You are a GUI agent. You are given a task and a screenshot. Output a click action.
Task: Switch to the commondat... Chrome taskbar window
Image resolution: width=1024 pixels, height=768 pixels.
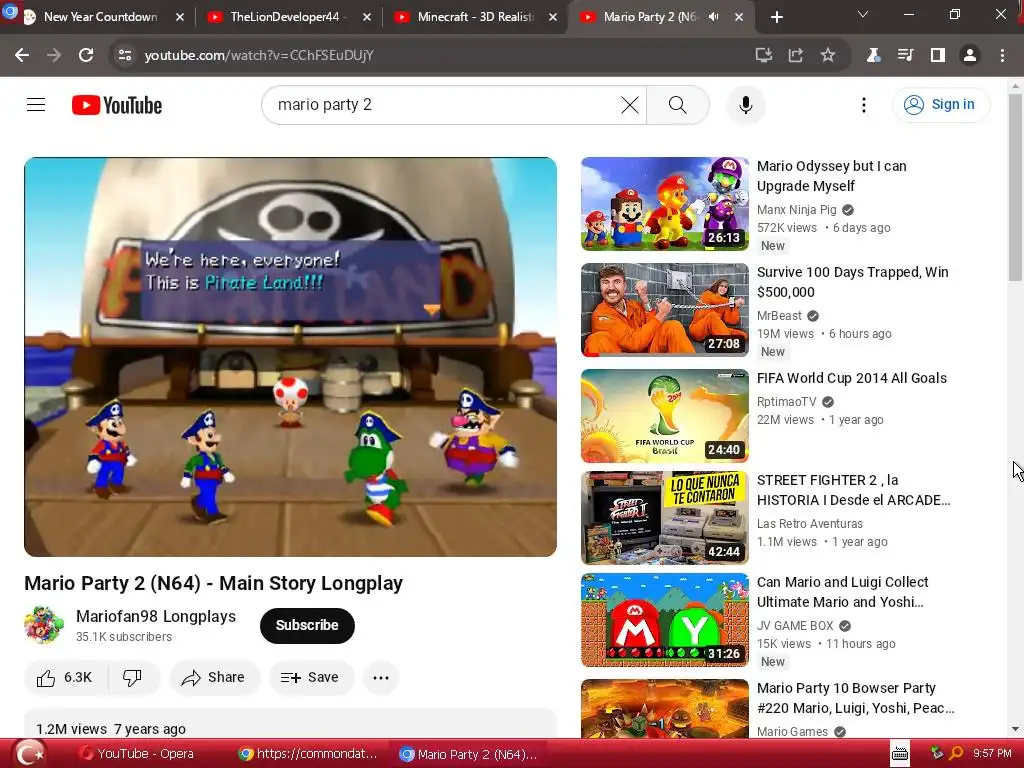pos(308,754)
